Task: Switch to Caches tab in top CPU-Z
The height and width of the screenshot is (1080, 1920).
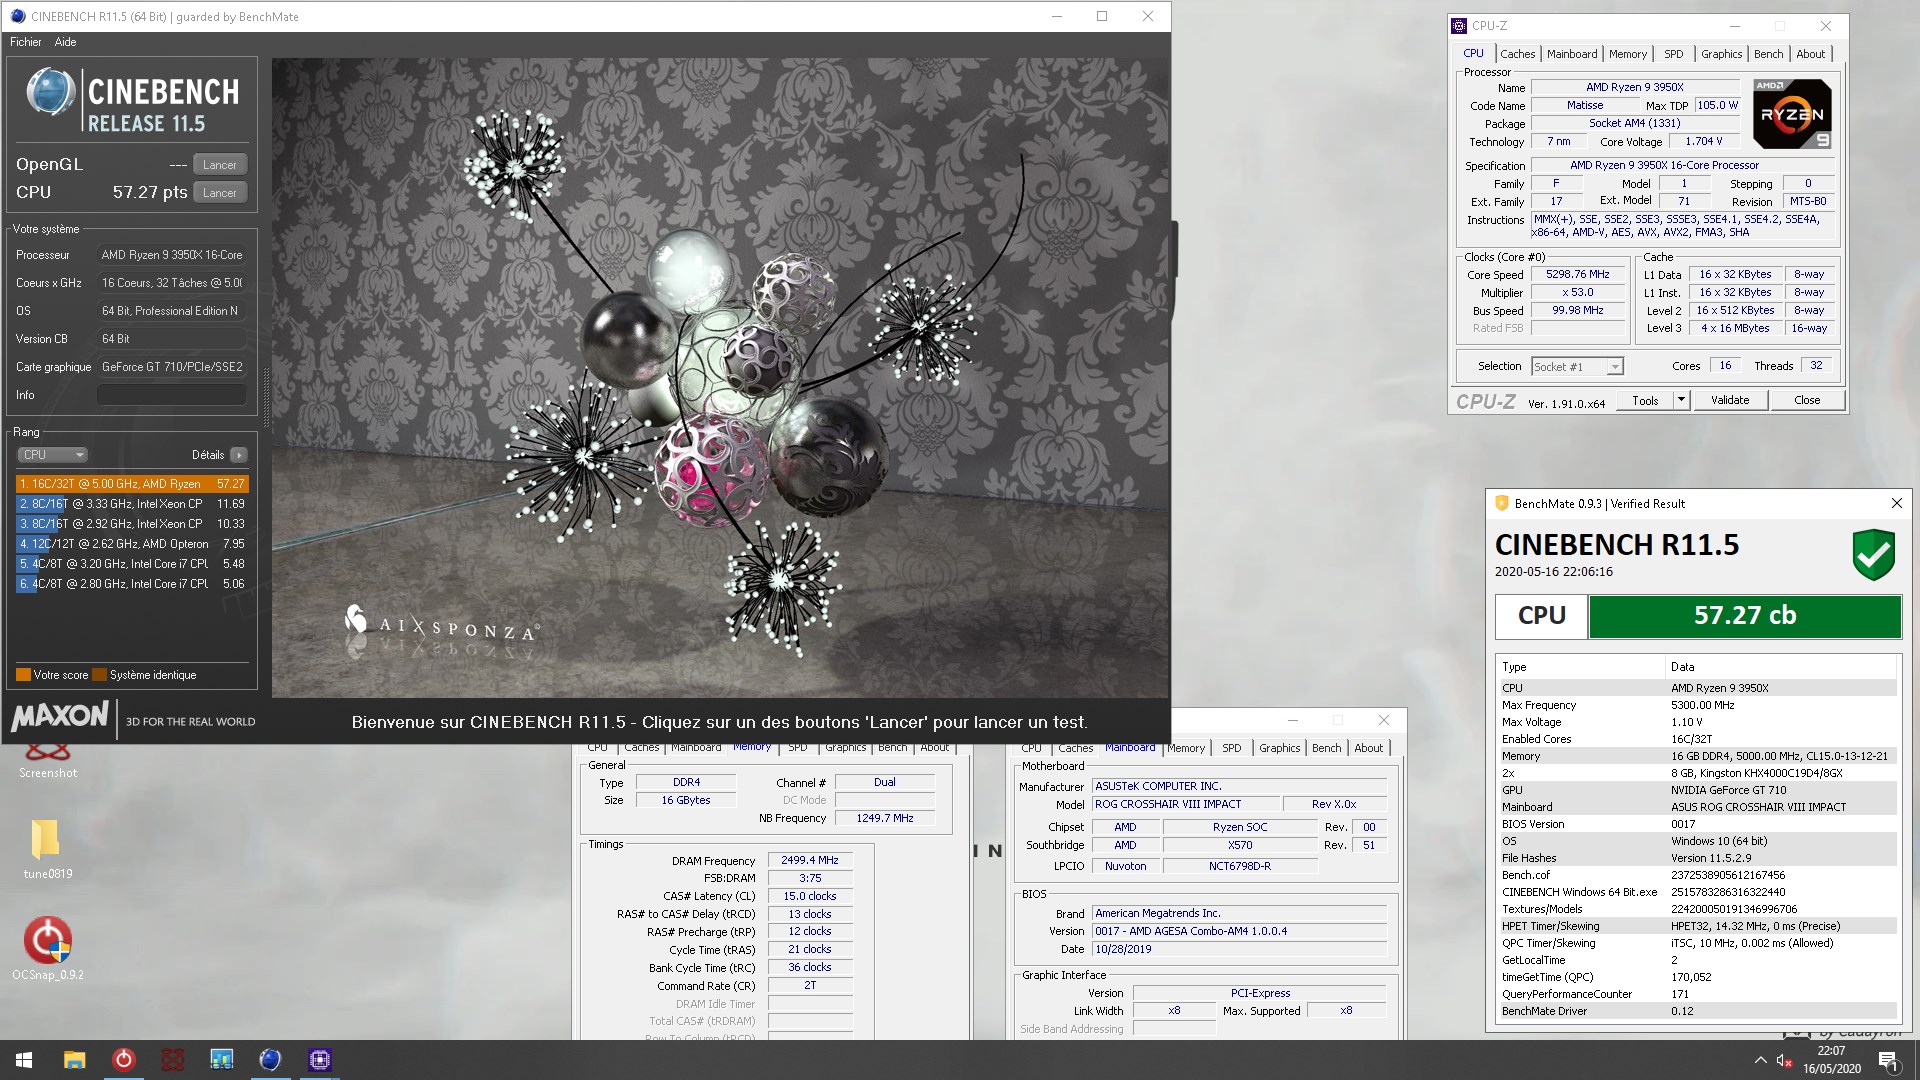Action: tap(1517, 54)
